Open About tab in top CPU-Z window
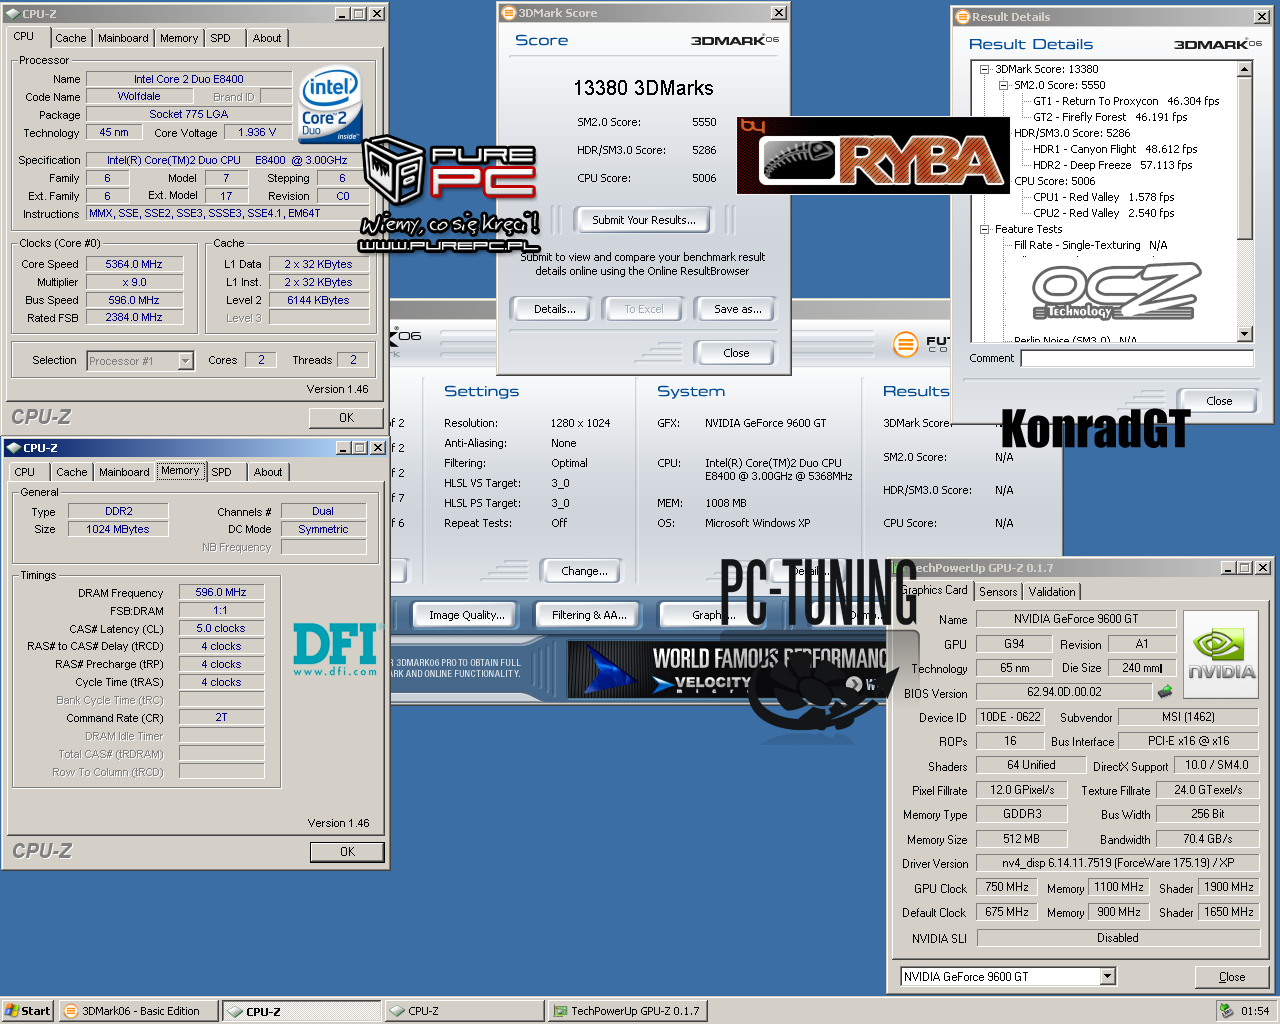The width and height of the screenshot is (1280, 1024). (267, 38)
